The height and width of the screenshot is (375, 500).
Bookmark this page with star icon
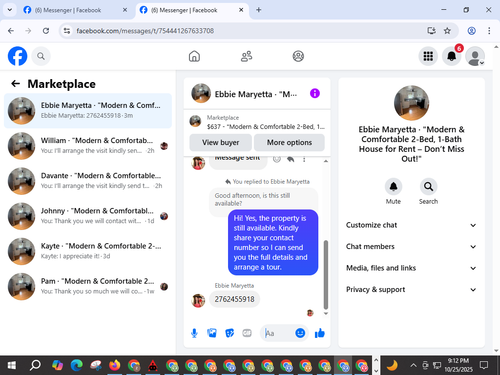(x=447, y=31)
